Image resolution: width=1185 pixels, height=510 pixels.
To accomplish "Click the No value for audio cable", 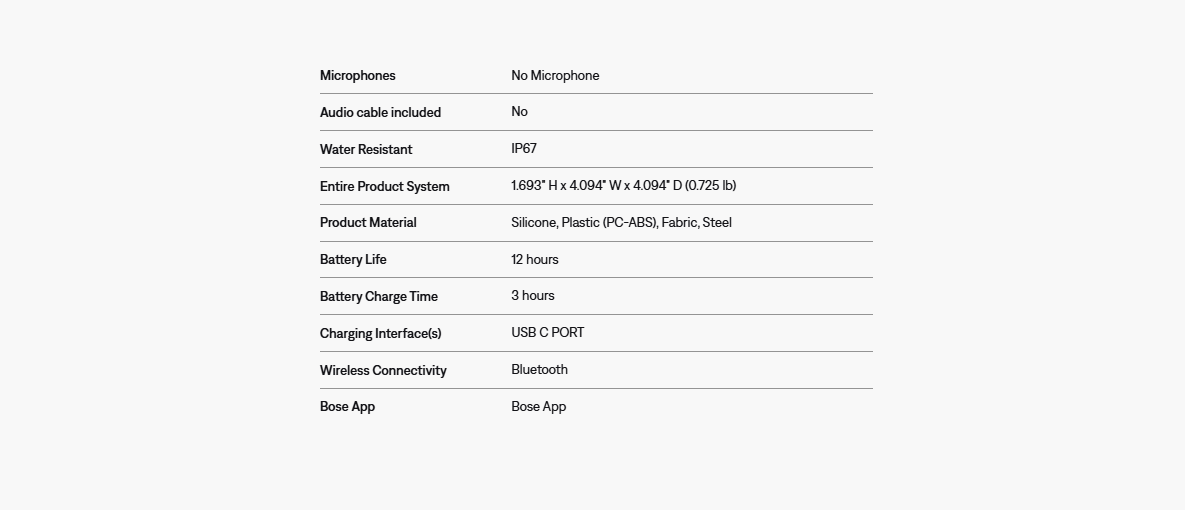I will [x=519, y=112].
